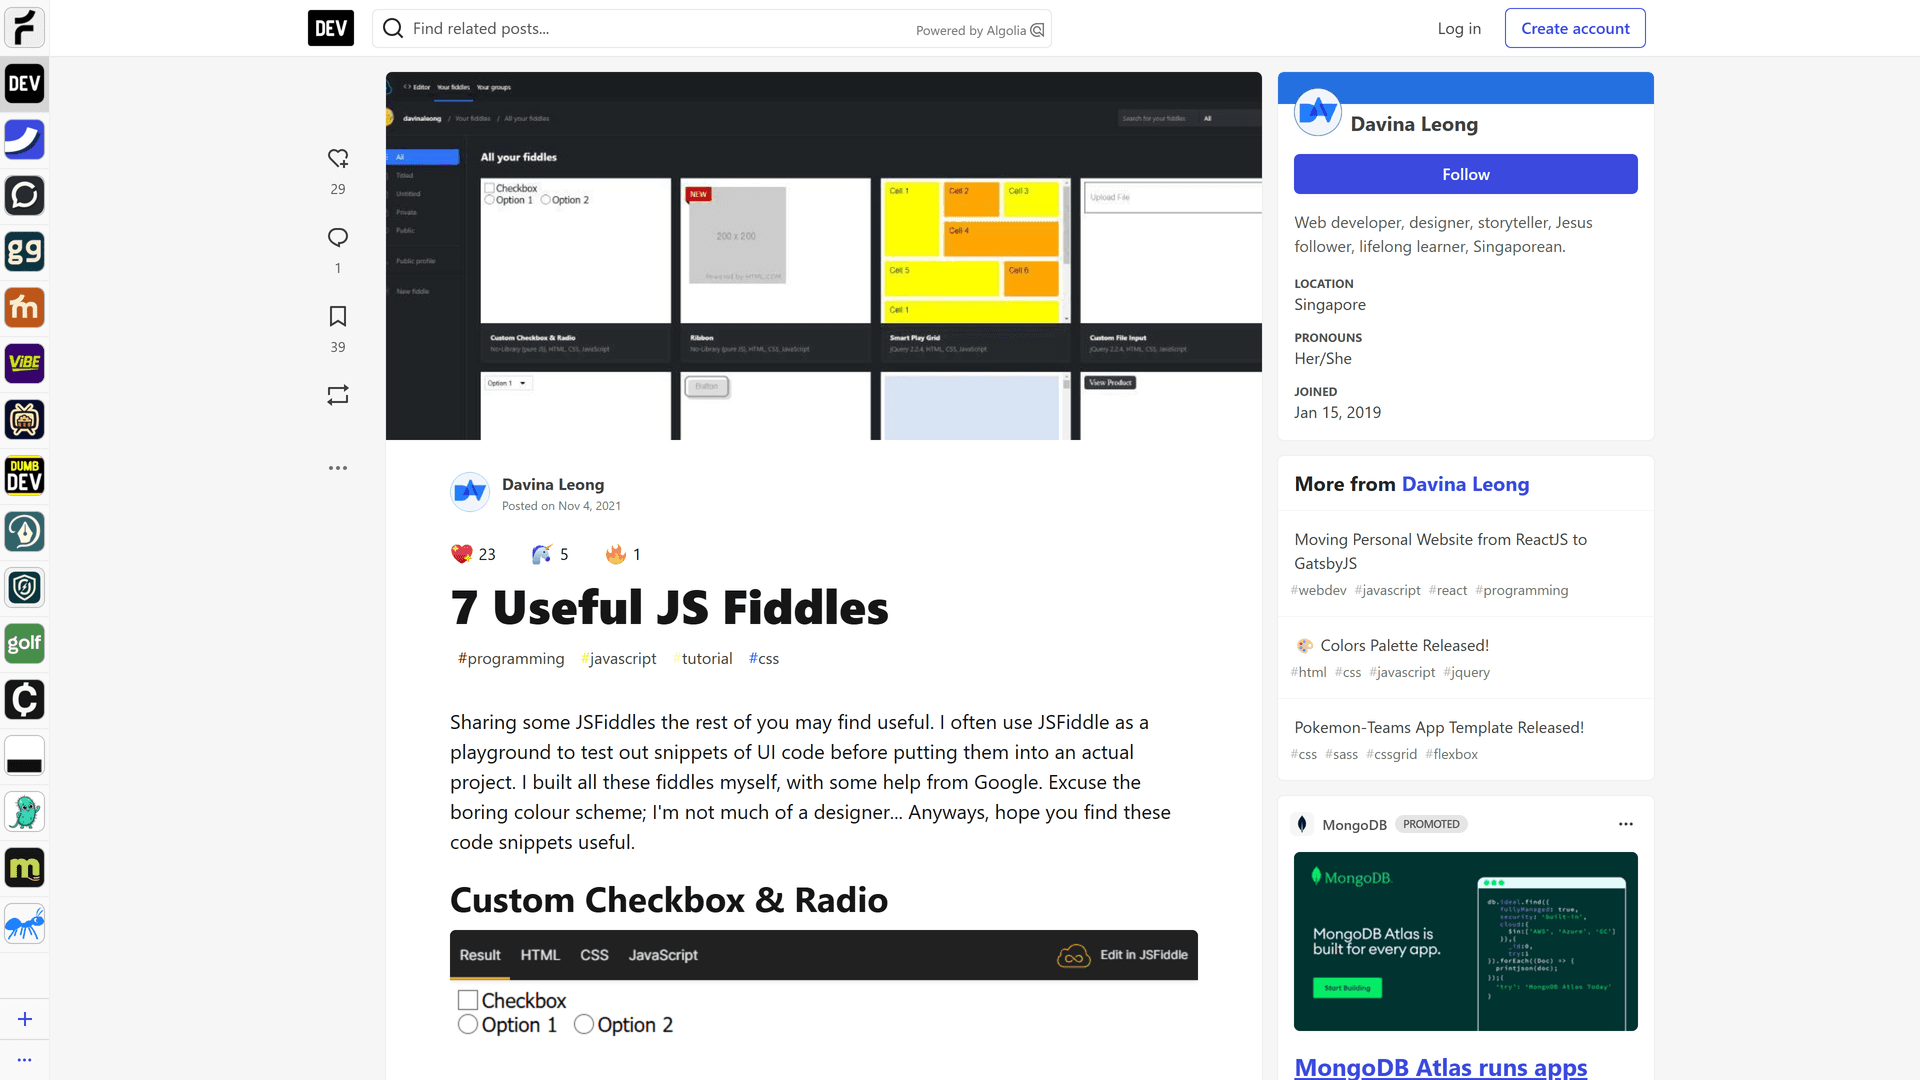Image resolution: width=1920 pixels, height=1080 pixels.
Task: Select the DEV Community icon in left sidebar
Action: pyautogui.click(x=24, y=84)
